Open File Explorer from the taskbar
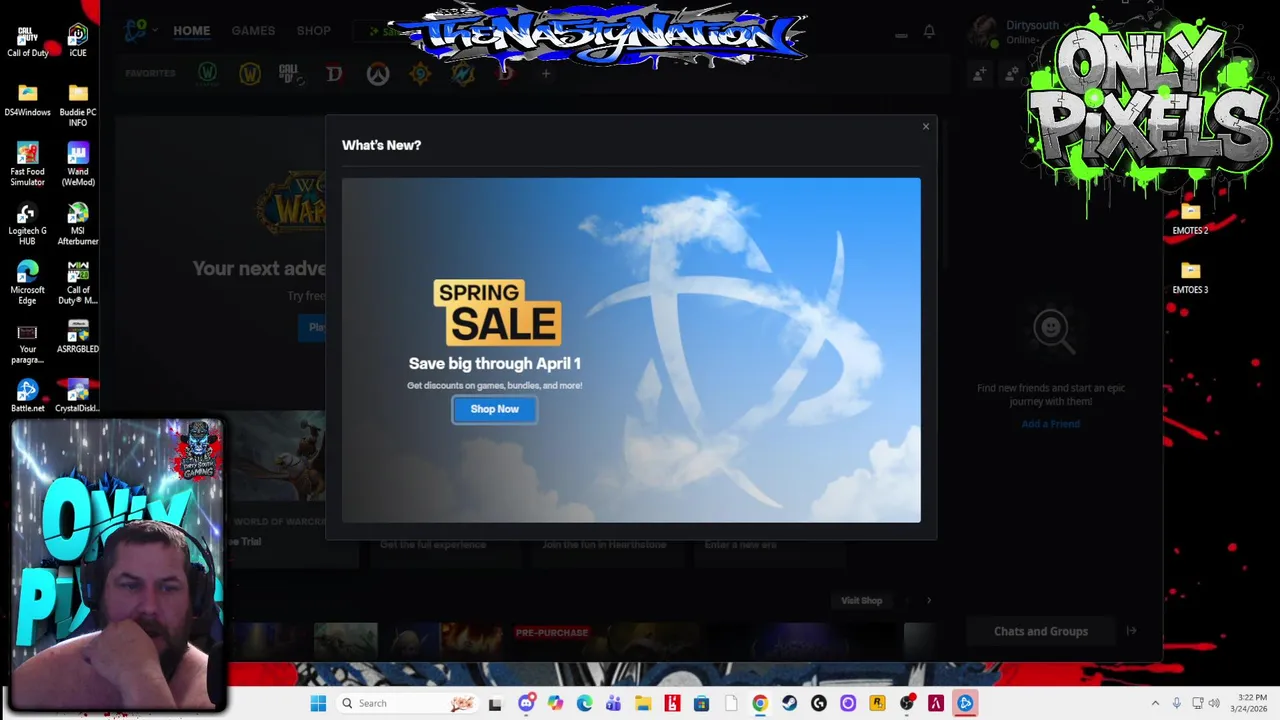The width and height of the screenshot is (1280, 720). click(x=643, y=703)
